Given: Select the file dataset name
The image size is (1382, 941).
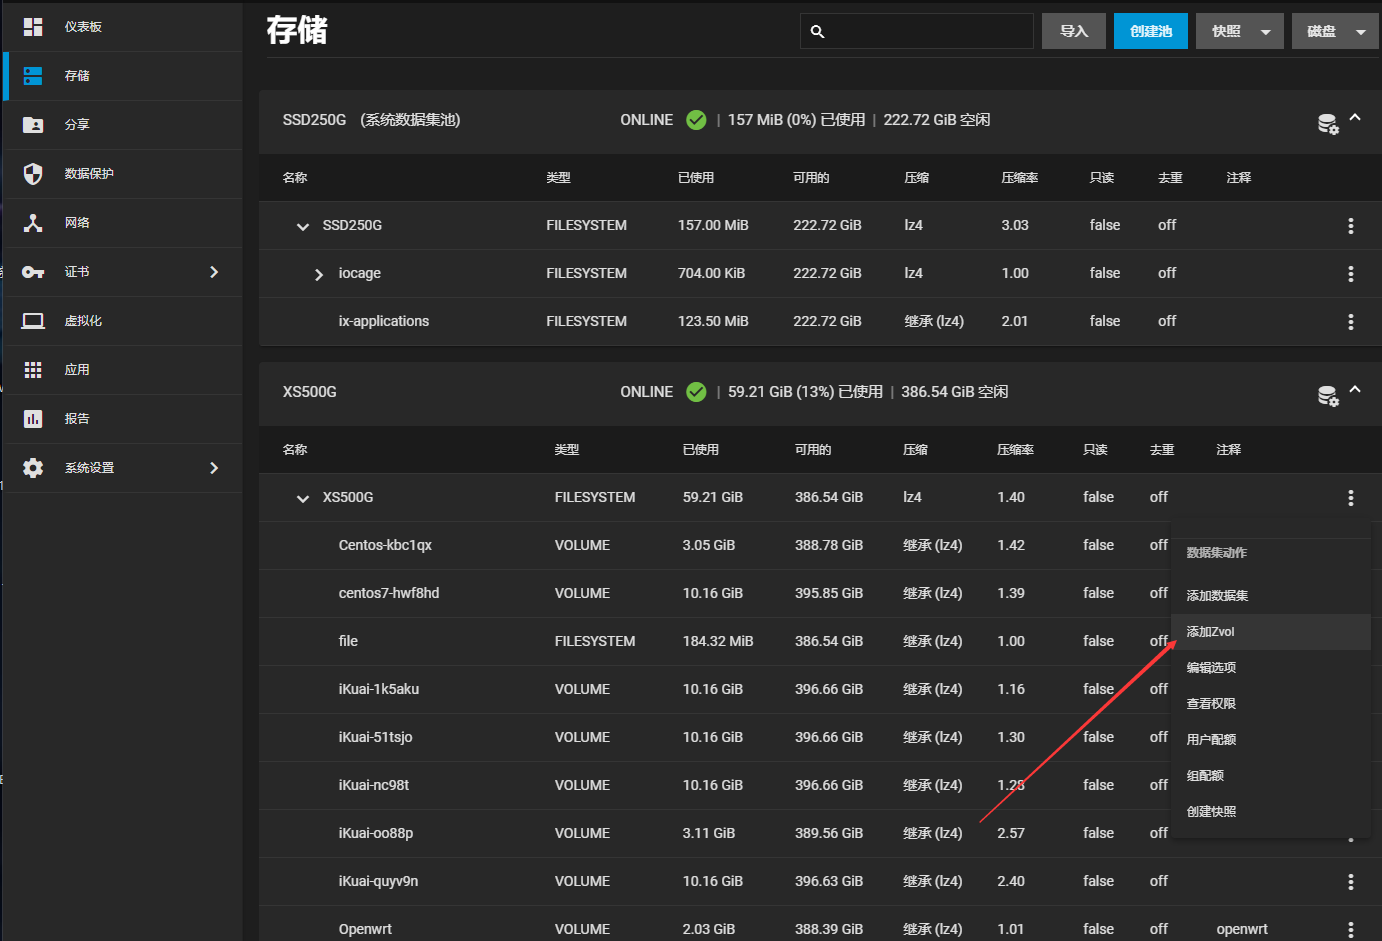Looking at the screenshot, I should pos(348,641).
